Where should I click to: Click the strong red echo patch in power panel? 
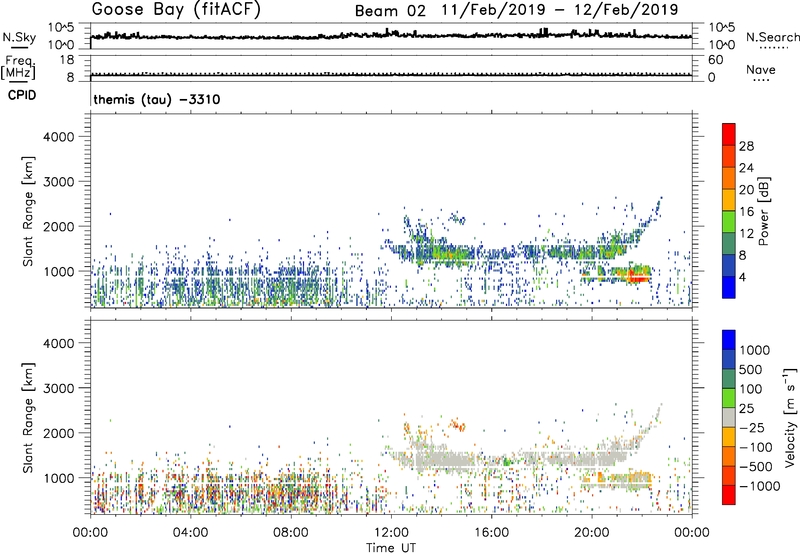(636, 276)
